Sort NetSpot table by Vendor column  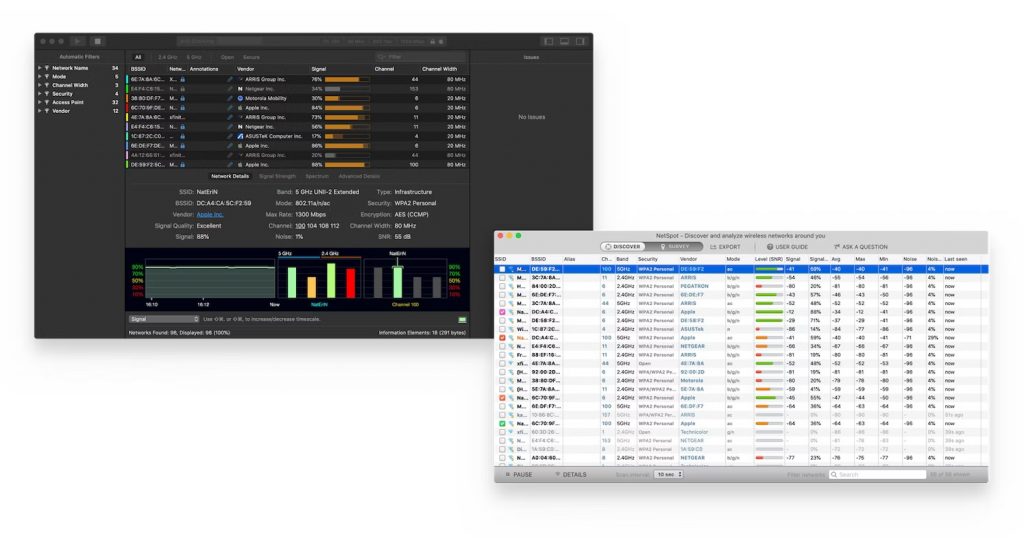688,259
